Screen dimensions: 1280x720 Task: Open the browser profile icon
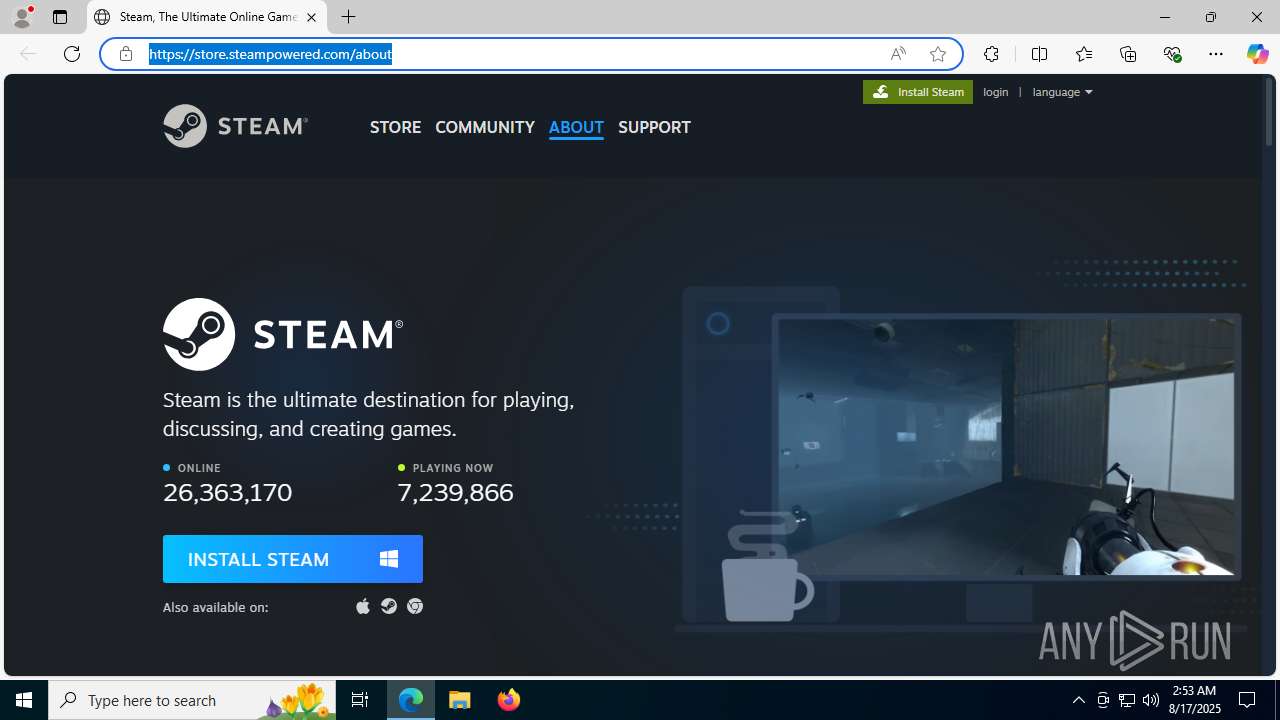coord(22,17)
